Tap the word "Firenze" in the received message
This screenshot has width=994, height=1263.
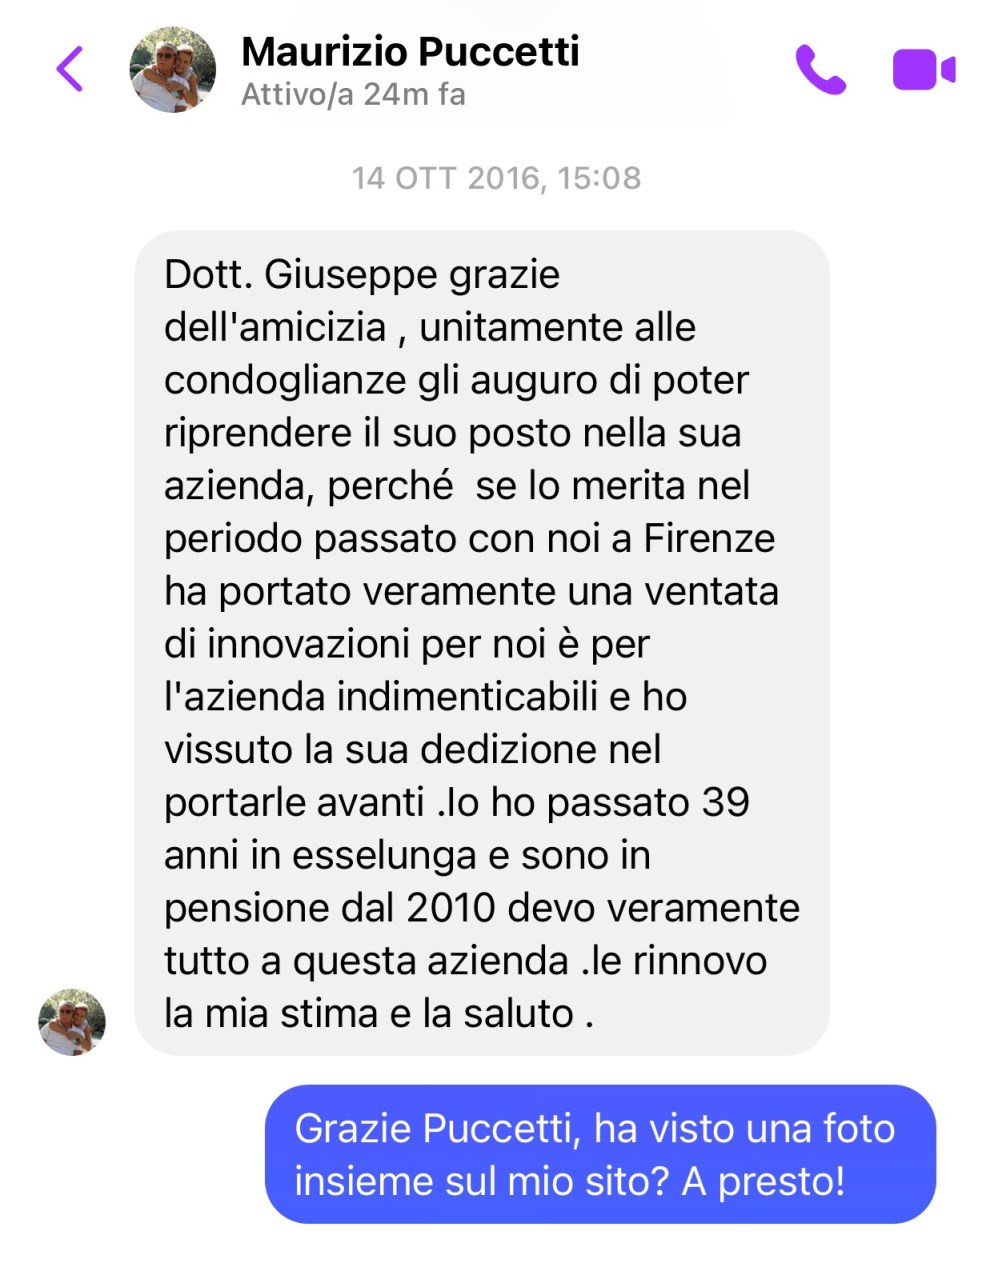pyautogui.click(x=709, y=538)
